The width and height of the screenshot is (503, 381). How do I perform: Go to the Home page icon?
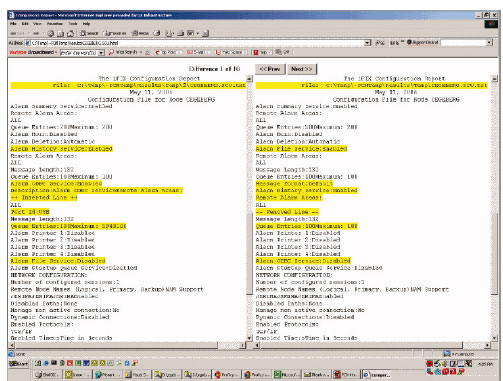tap(70, 33)
